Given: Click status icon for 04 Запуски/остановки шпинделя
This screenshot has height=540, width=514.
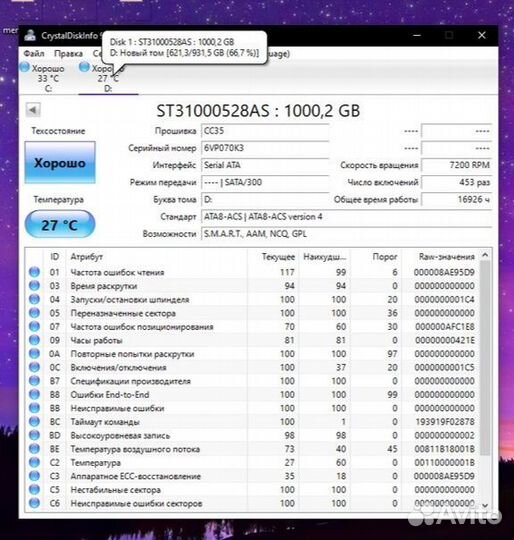Looking at the screenshot, I should tap(34, 299).
